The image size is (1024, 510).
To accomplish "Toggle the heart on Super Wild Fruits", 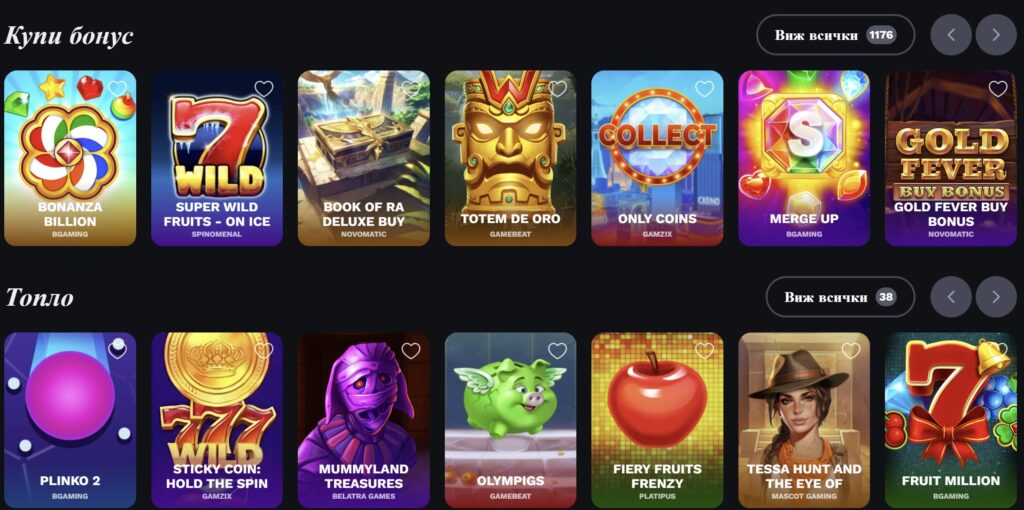I will coord(264,89).
